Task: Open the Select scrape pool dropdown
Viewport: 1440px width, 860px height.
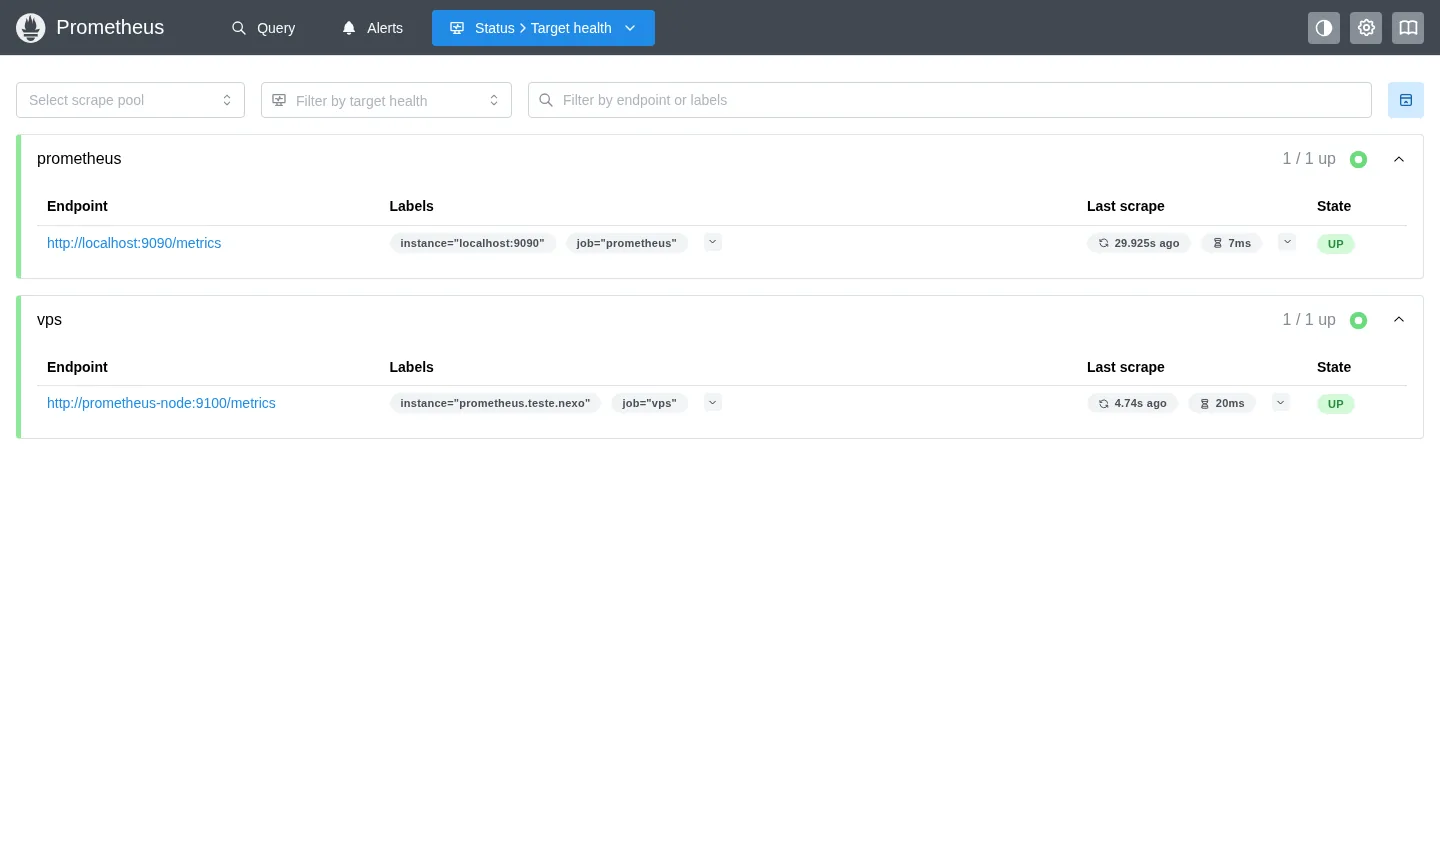Action: pos(130,100)
